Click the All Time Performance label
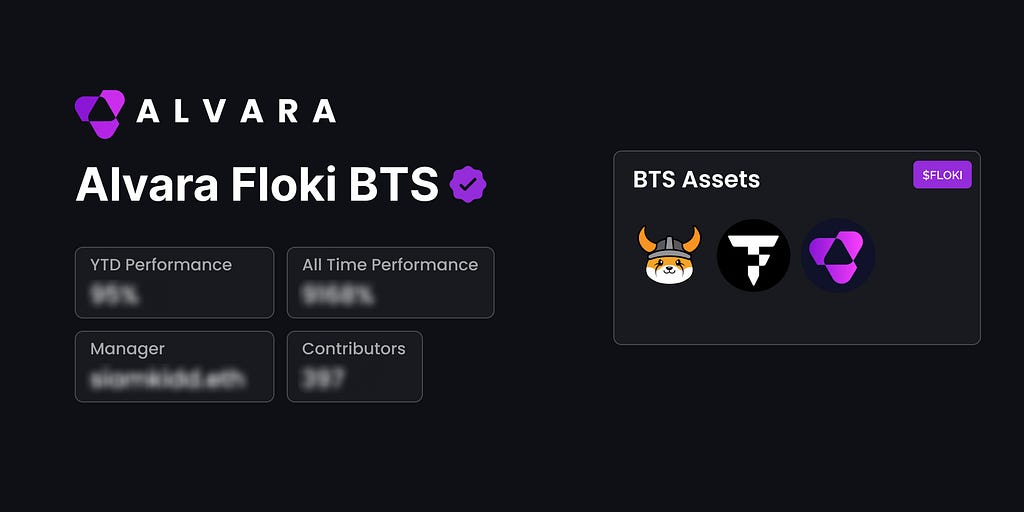 pos(390,264)
